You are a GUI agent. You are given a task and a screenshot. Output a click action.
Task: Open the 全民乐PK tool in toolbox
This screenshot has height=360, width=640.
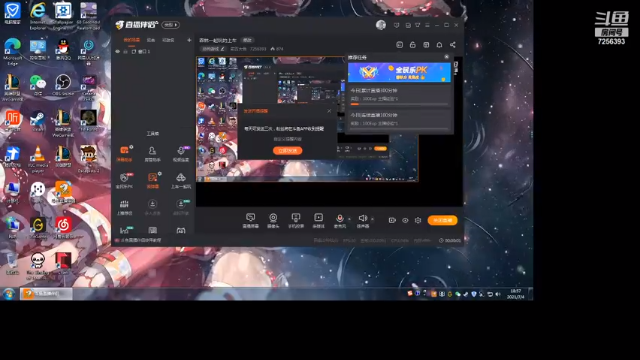(124, 180)
